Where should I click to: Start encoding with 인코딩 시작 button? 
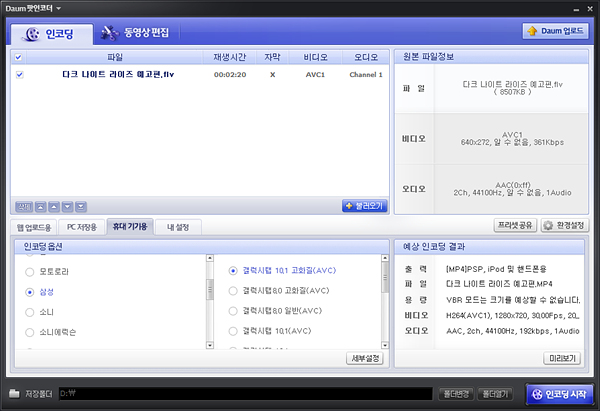tap(560, 394)
